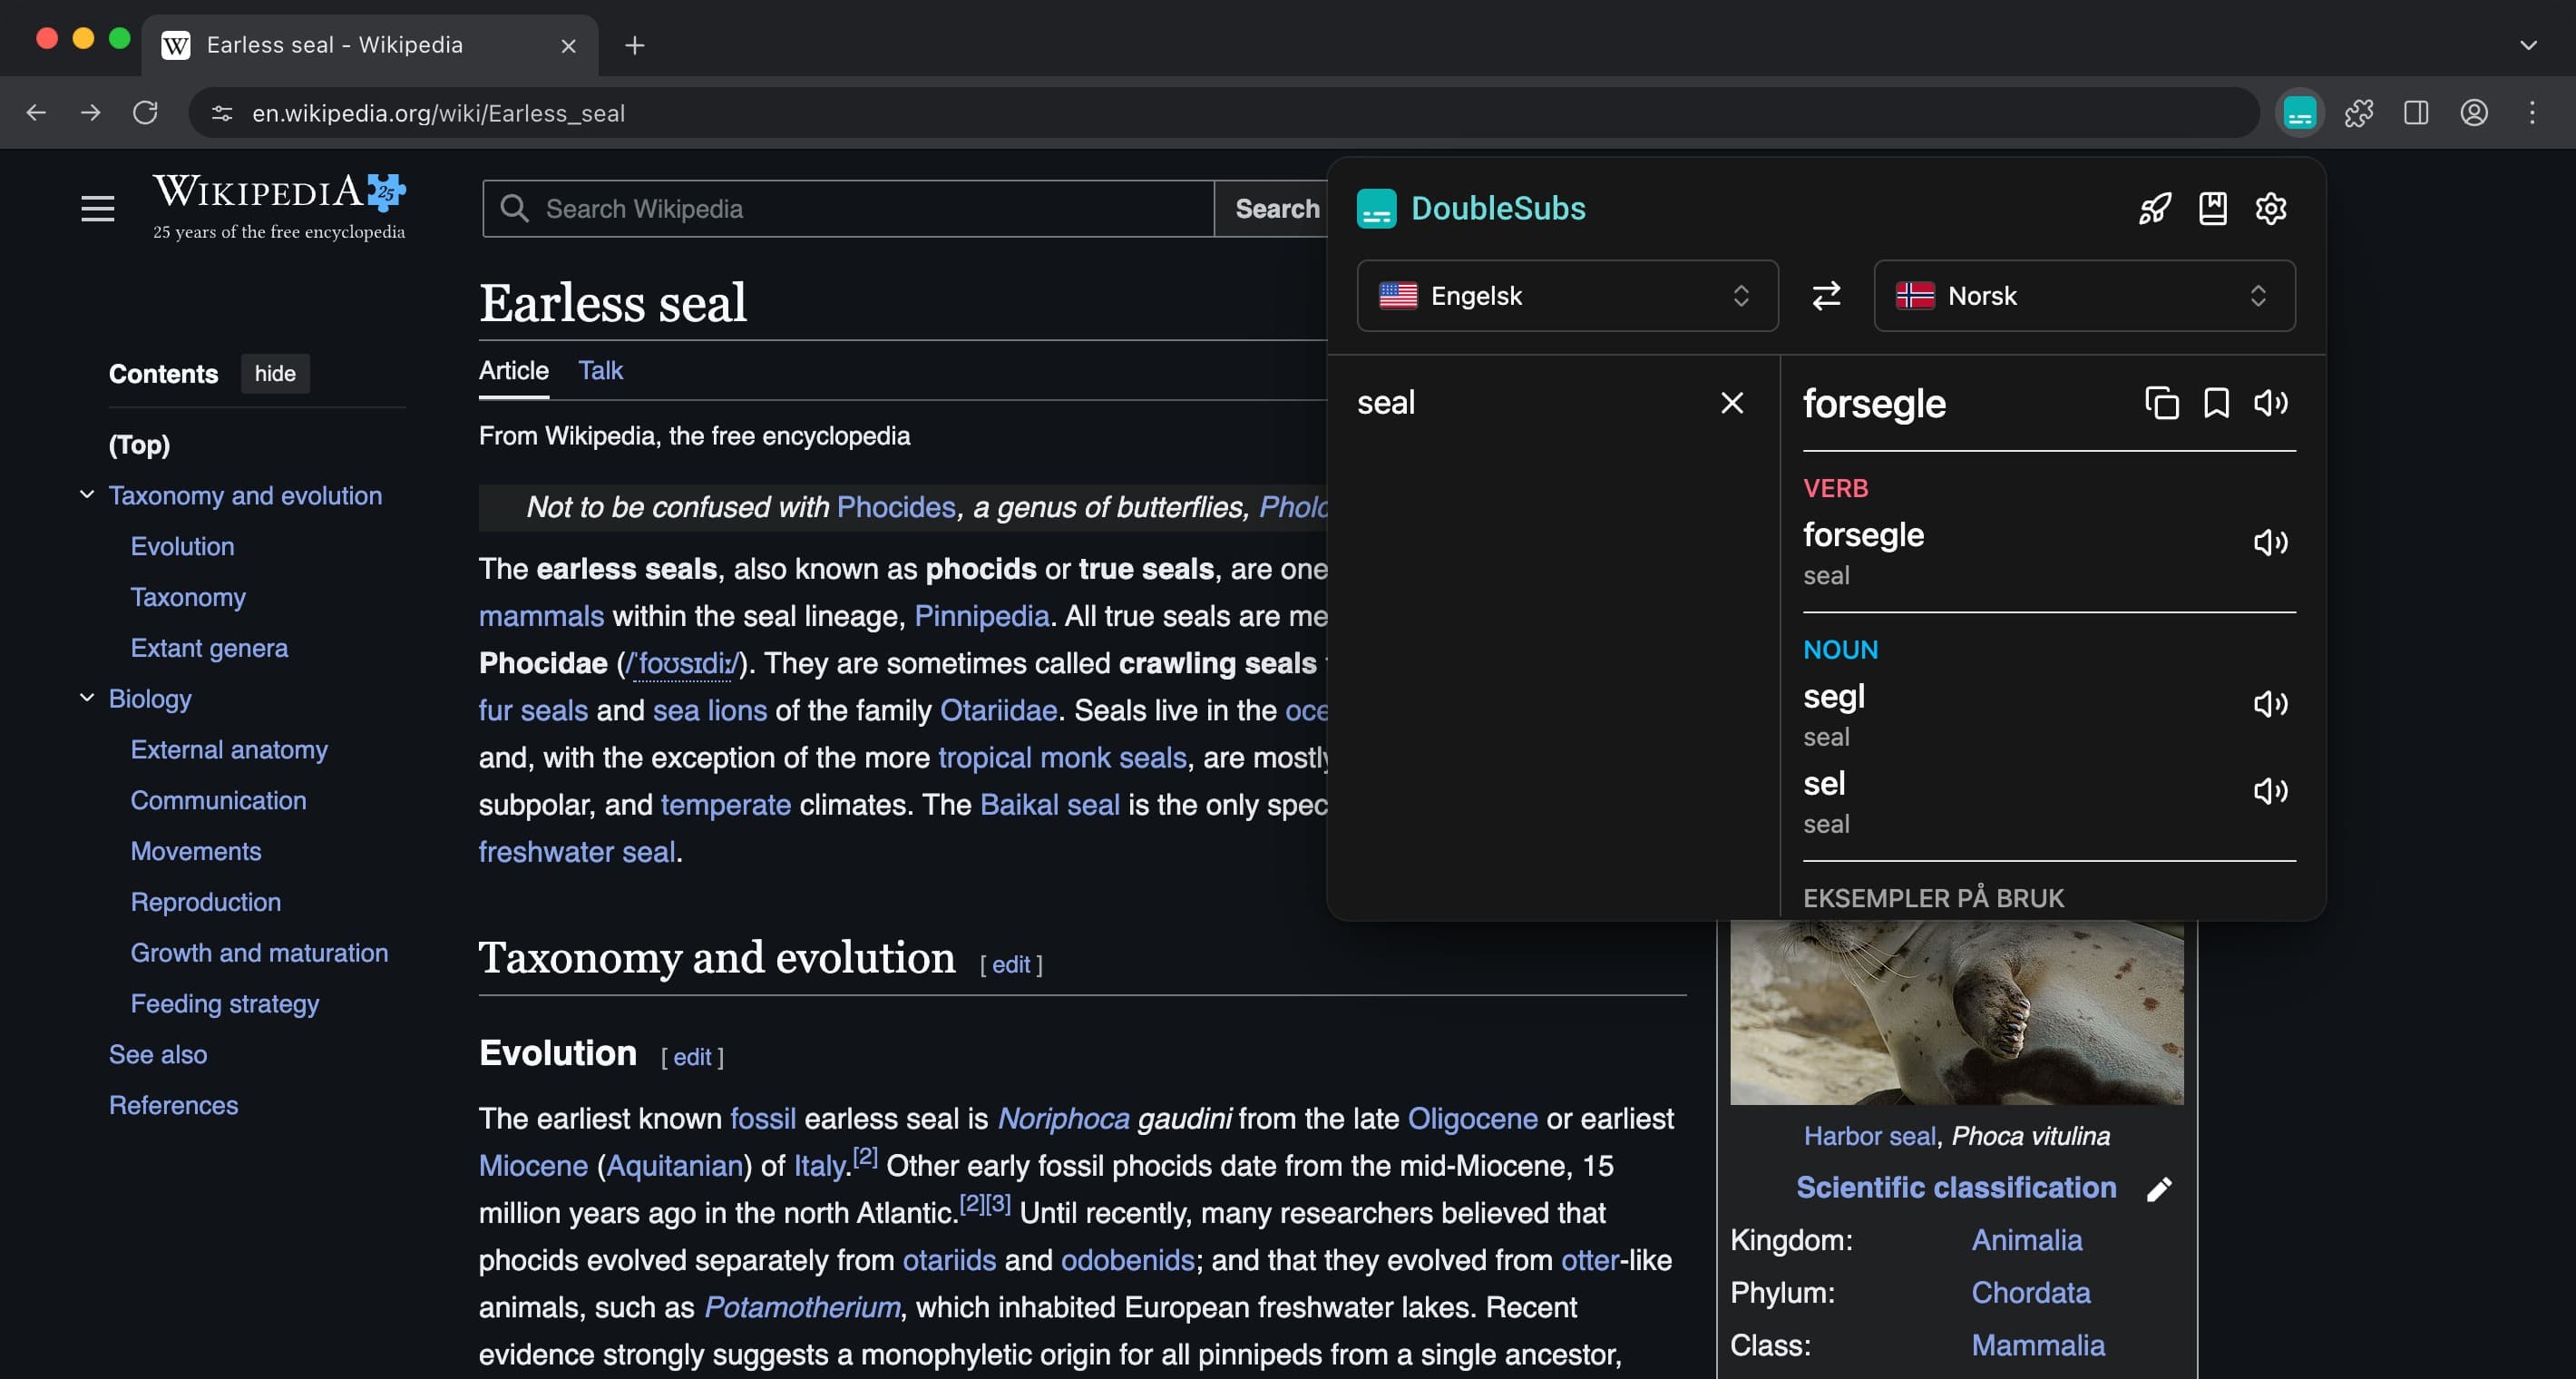Open the tropical monk seals link
The width and height of the screenshot is (2576, 1379).
pos(1062,758)
